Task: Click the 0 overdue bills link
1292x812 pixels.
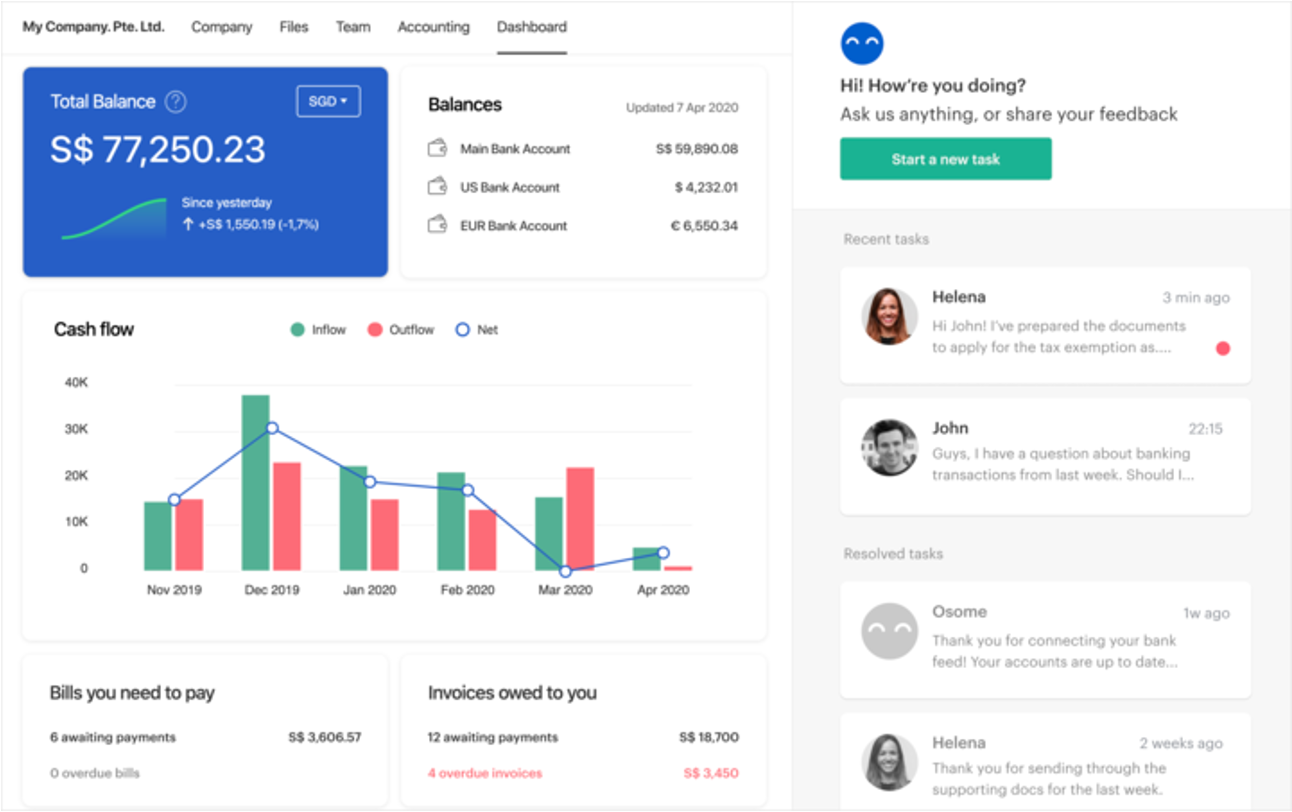Action: [95, 773]
